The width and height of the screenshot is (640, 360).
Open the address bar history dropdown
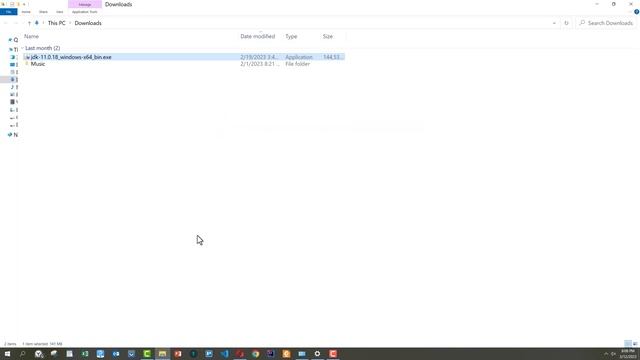tap(554, 23)
